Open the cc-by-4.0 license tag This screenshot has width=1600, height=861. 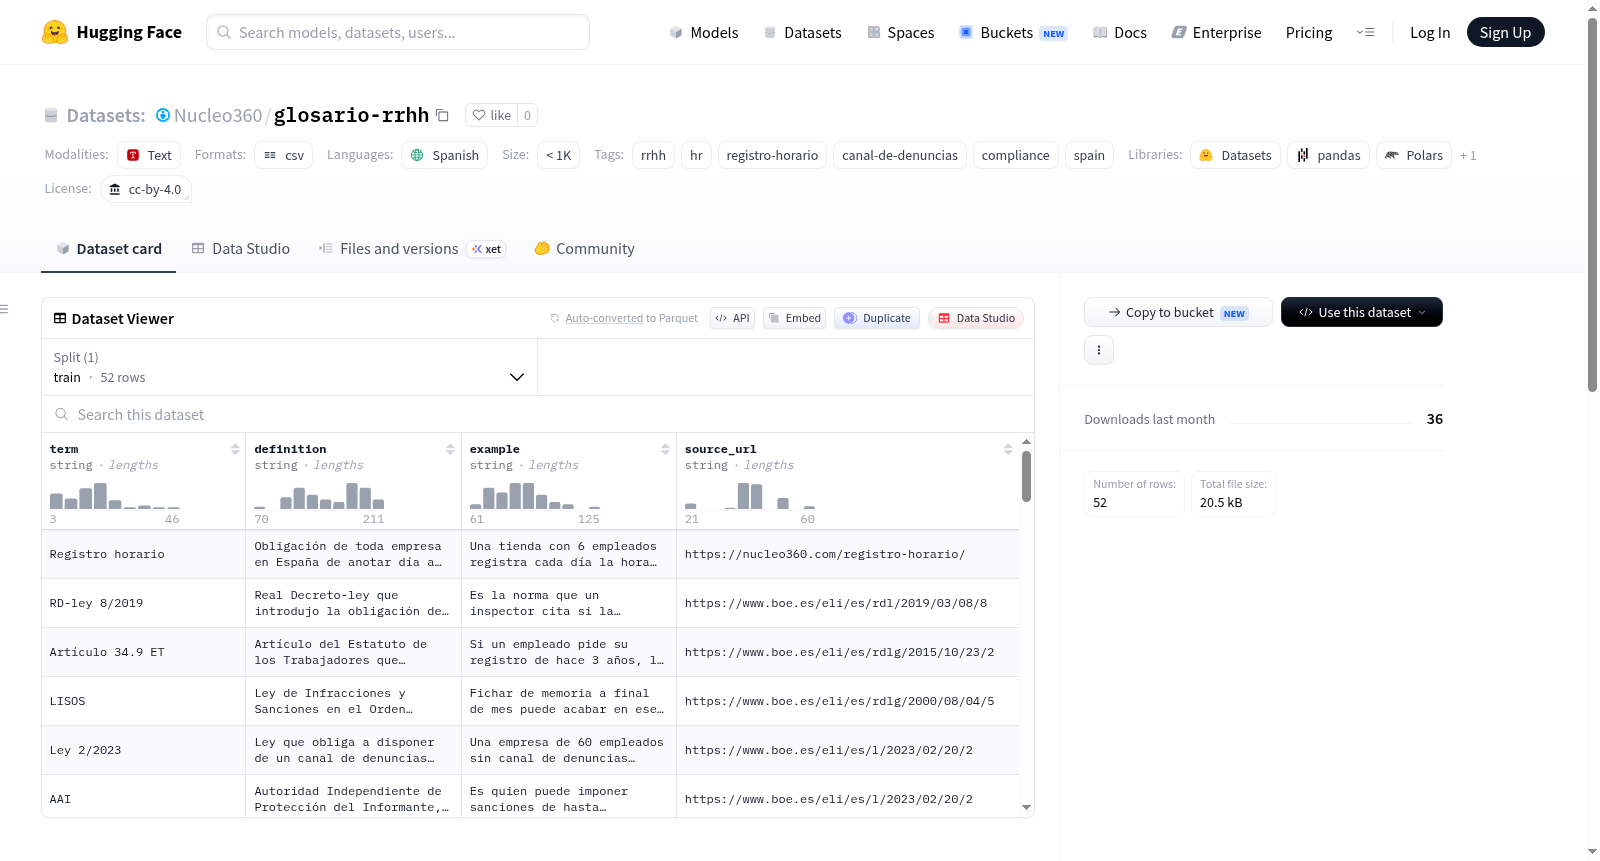pyautogui.click(x=145, y=189)
